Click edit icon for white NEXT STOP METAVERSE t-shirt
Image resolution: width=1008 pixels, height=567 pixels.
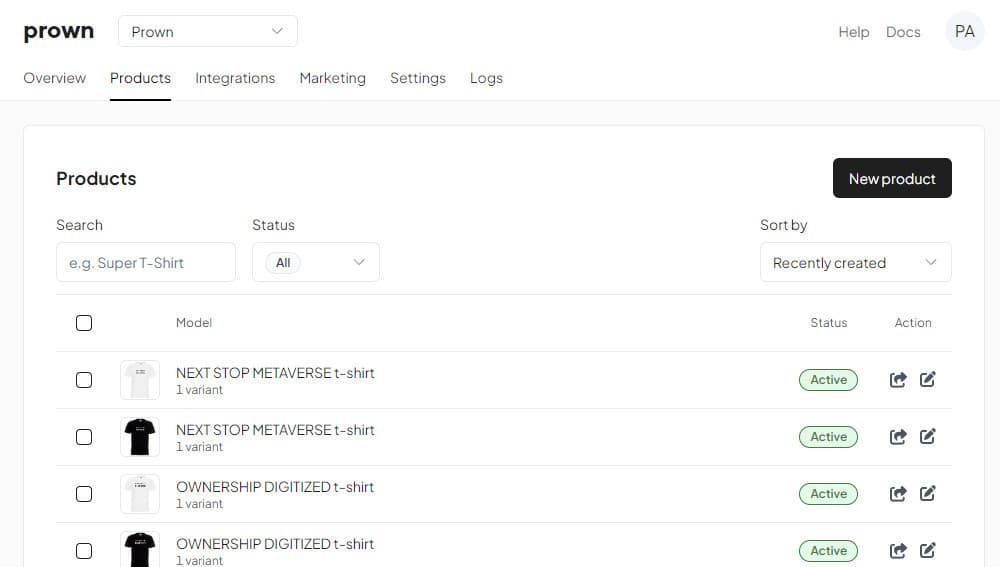tap(927, 380)
